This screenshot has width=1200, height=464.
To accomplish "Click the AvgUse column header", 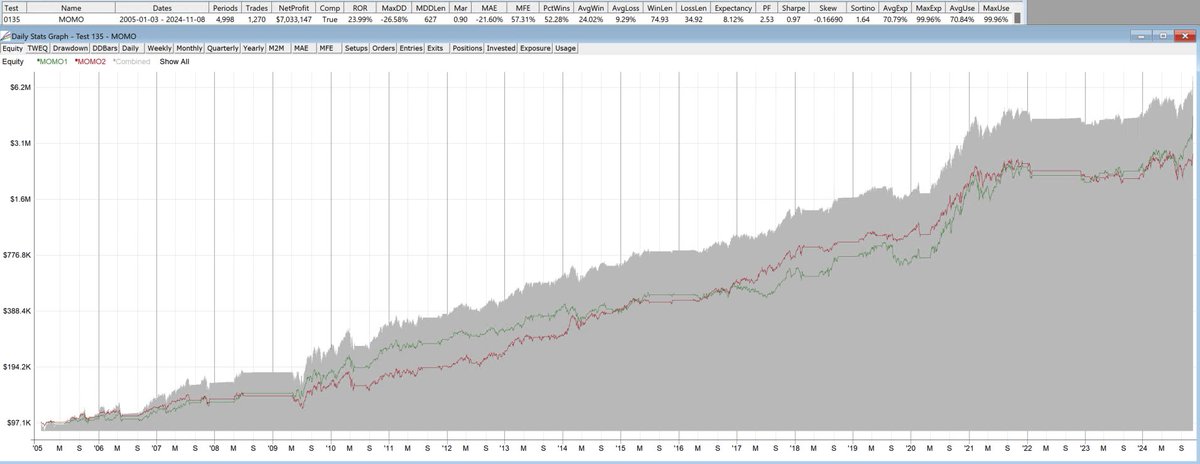I will tap(962, 8).
